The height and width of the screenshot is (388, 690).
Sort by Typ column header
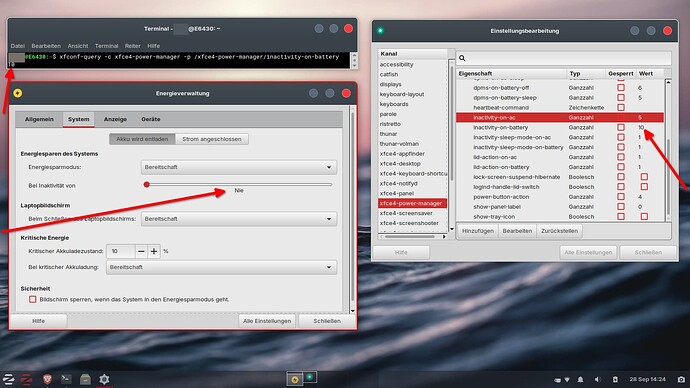[x=586, y=73]
